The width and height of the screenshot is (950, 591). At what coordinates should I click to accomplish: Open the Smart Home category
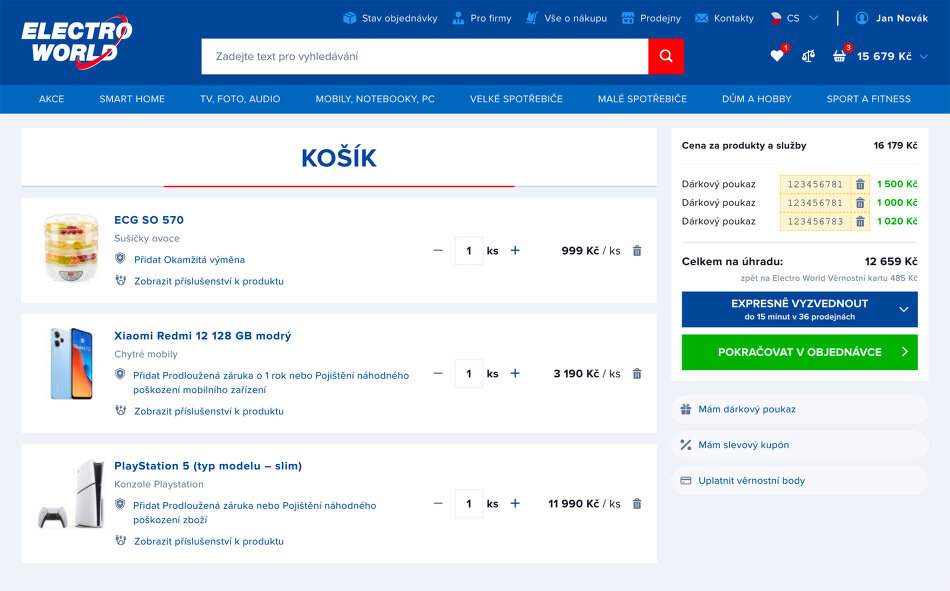[132, 99]
